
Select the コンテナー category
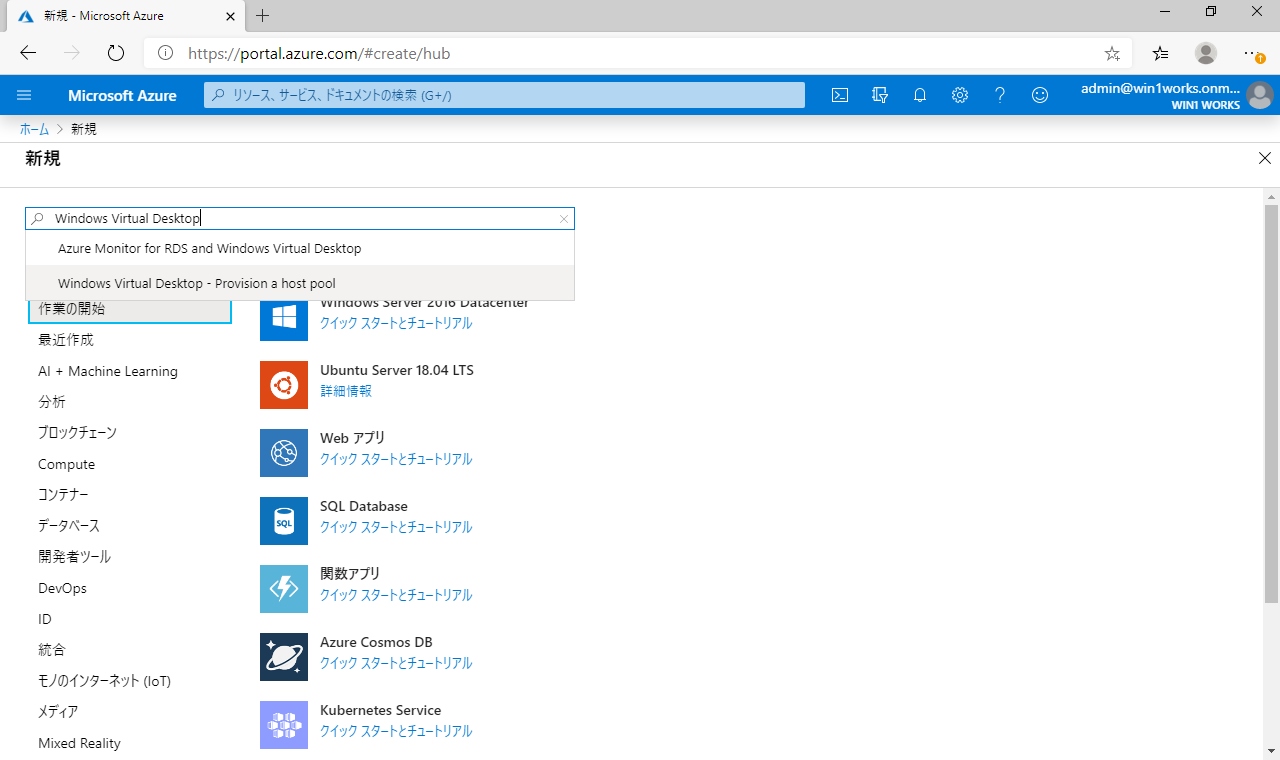[x=63, y=495]
